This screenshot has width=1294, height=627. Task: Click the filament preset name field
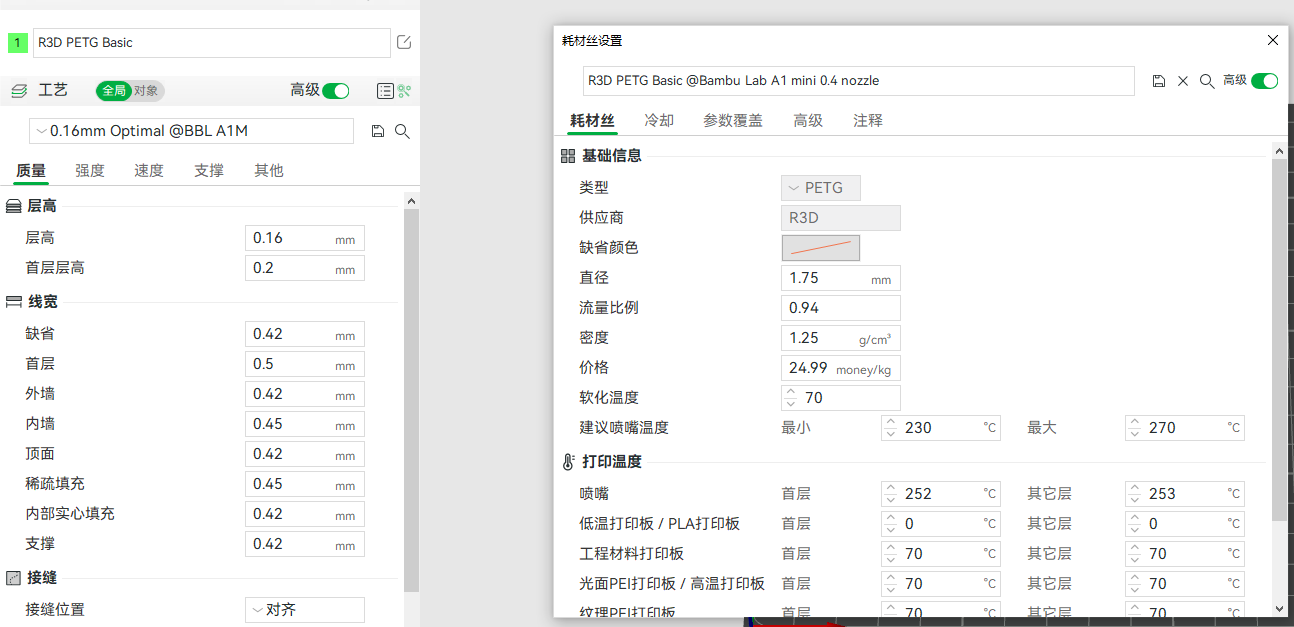coord(859,81)
